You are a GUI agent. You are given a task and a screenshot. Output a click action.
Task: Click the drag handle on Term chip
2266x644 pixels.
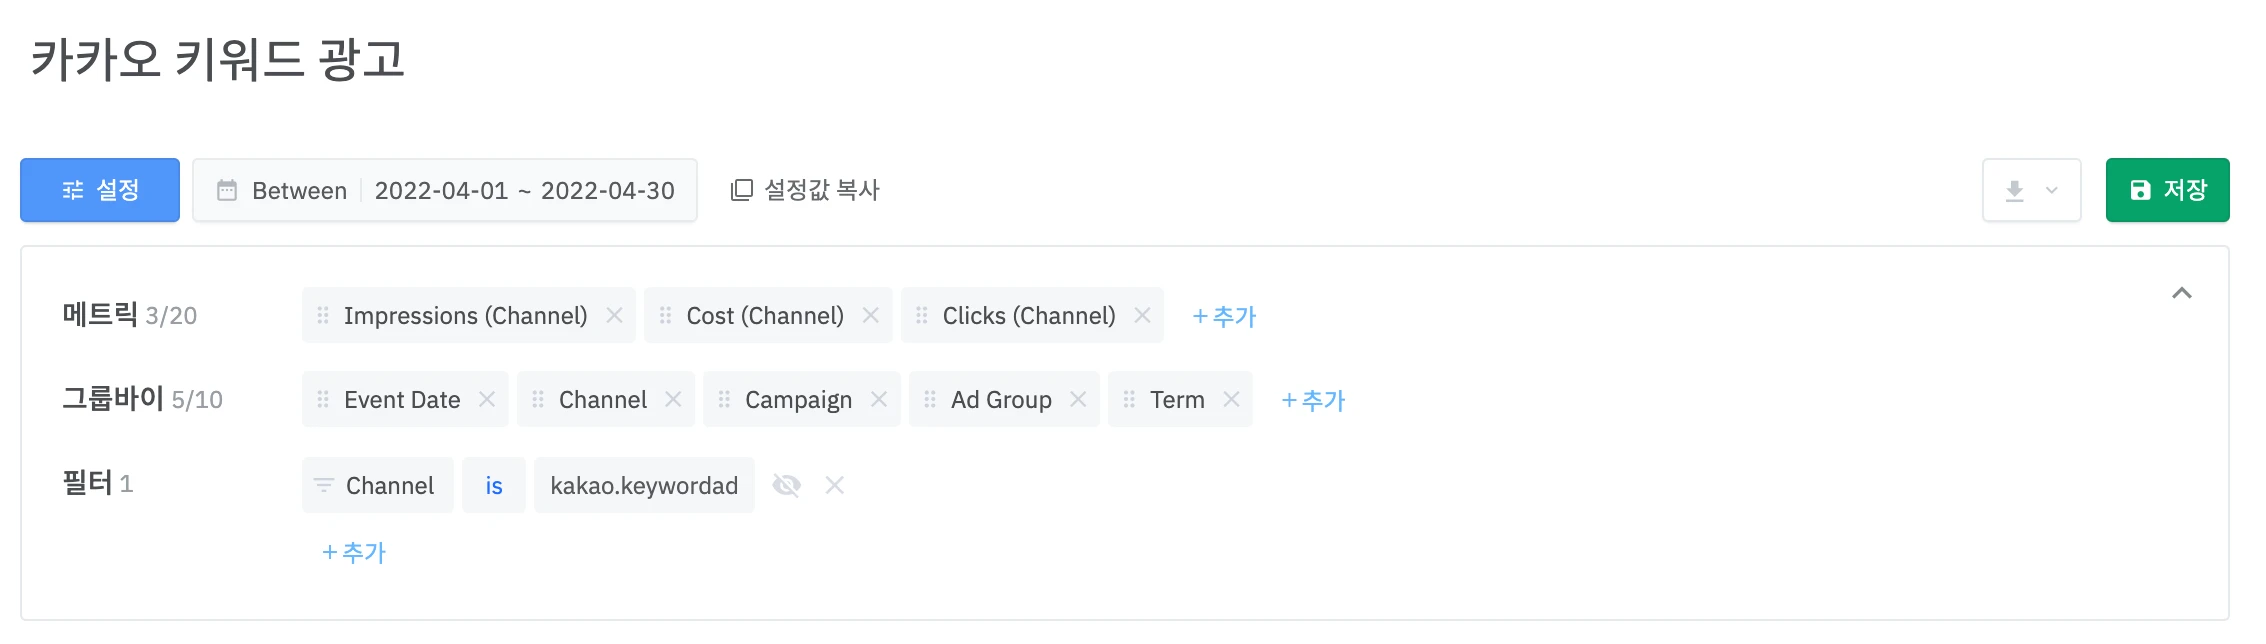click(x=1129, y=400)
